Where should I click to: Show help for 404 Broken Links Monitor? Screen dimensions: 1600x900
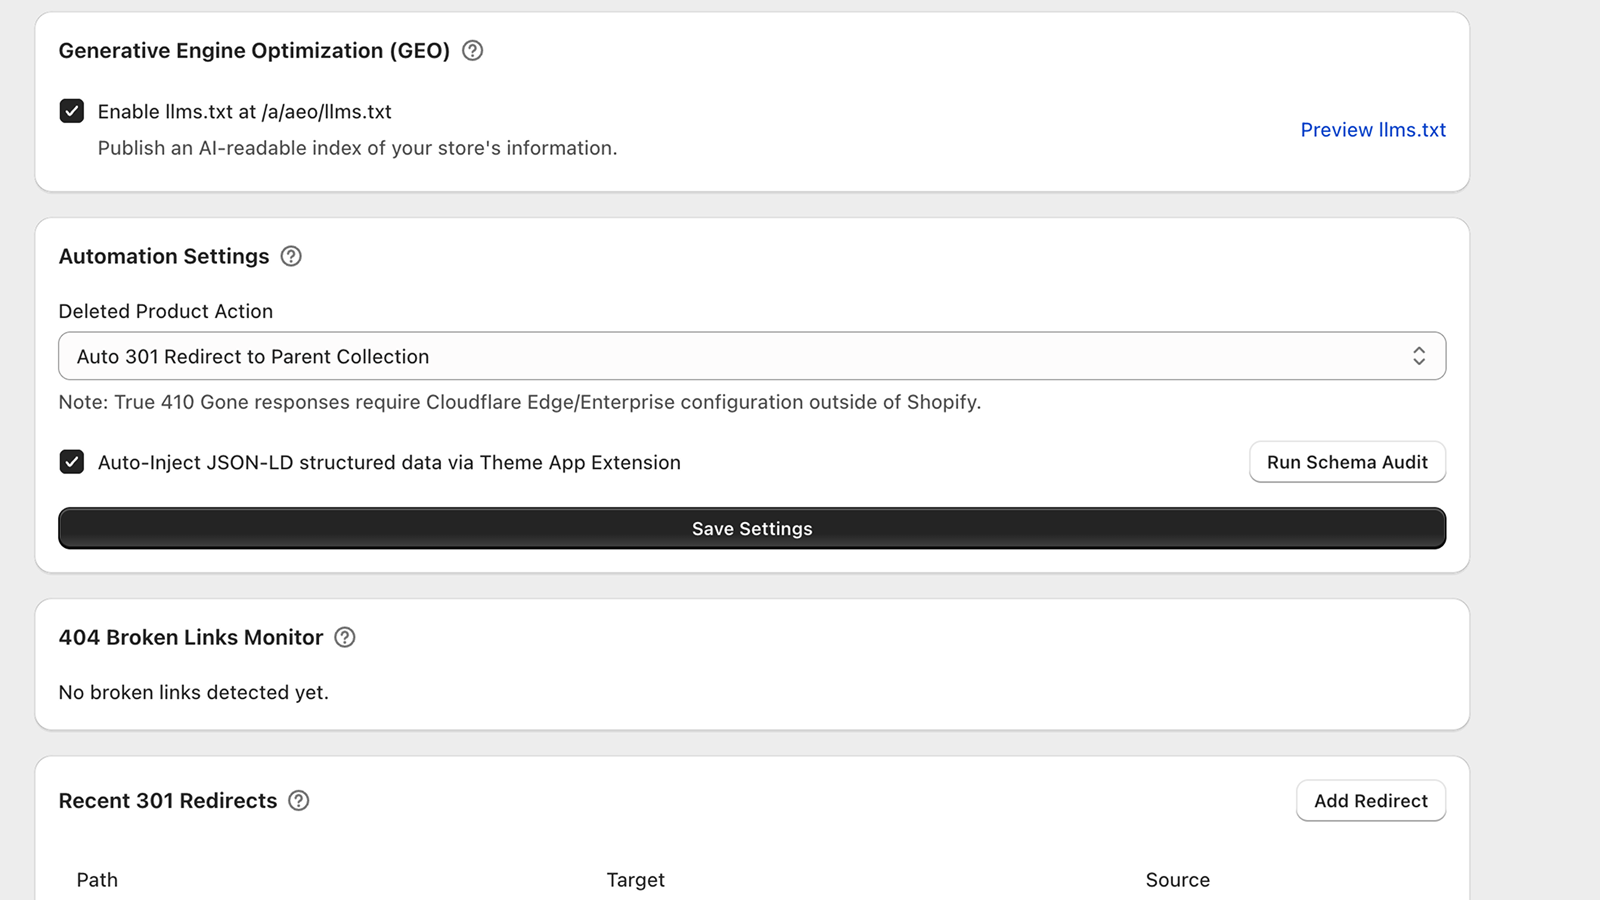345,638
